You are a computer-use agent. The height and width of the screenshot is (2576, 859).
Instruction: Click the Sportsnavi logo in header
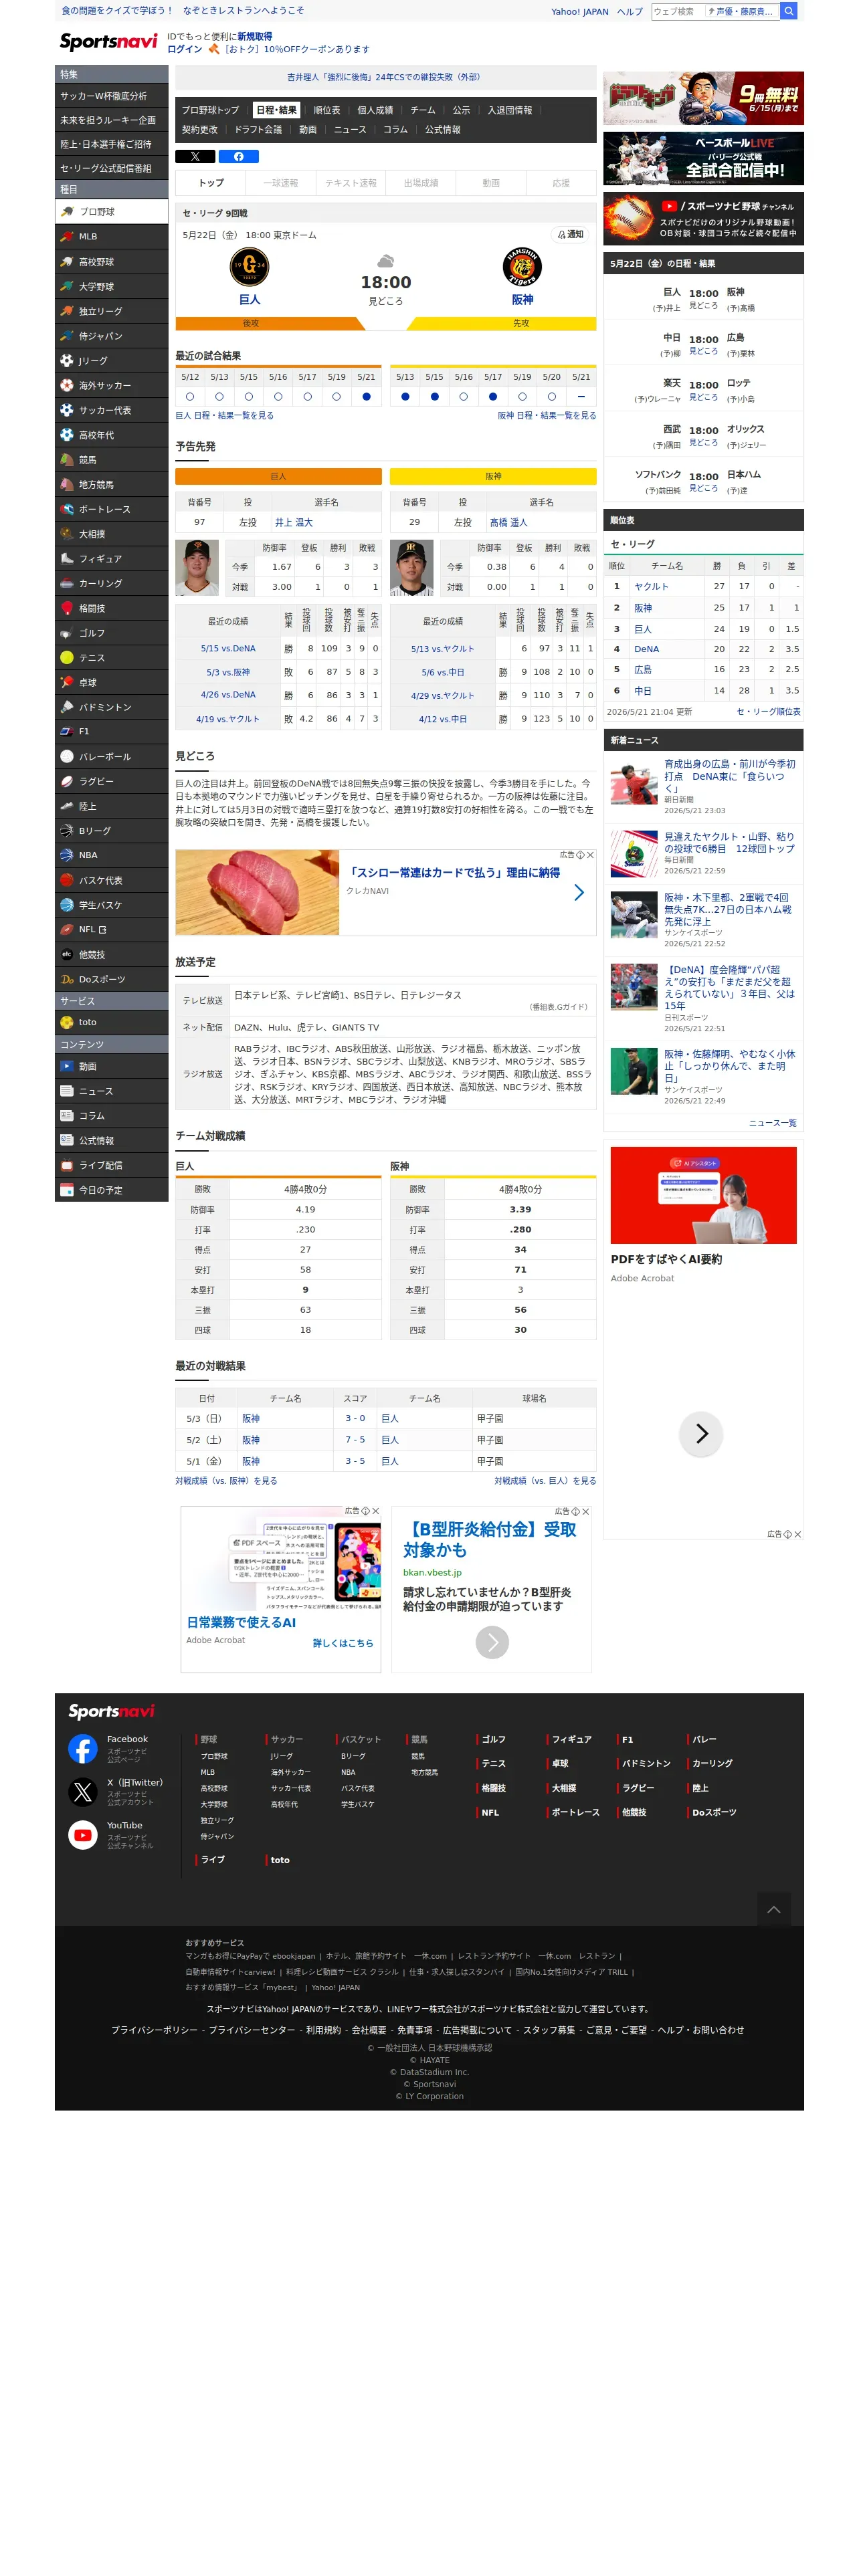click(108, 42)
